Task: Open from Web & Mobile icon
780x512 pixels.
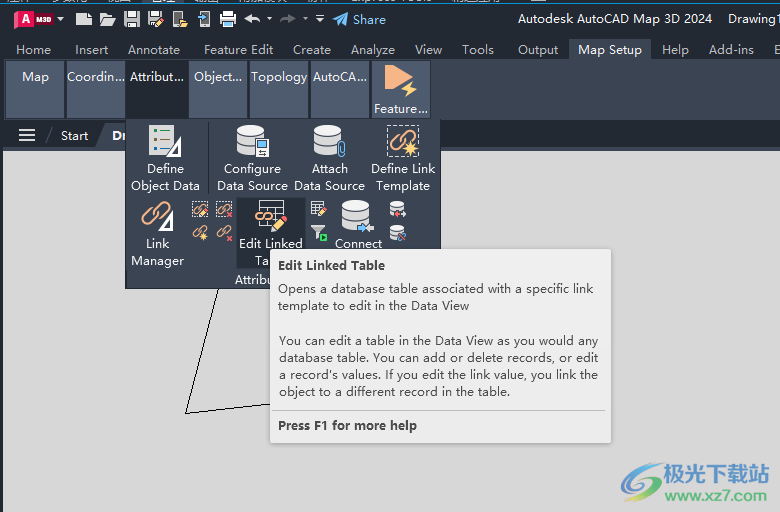Action: click(x=180, y=19)
